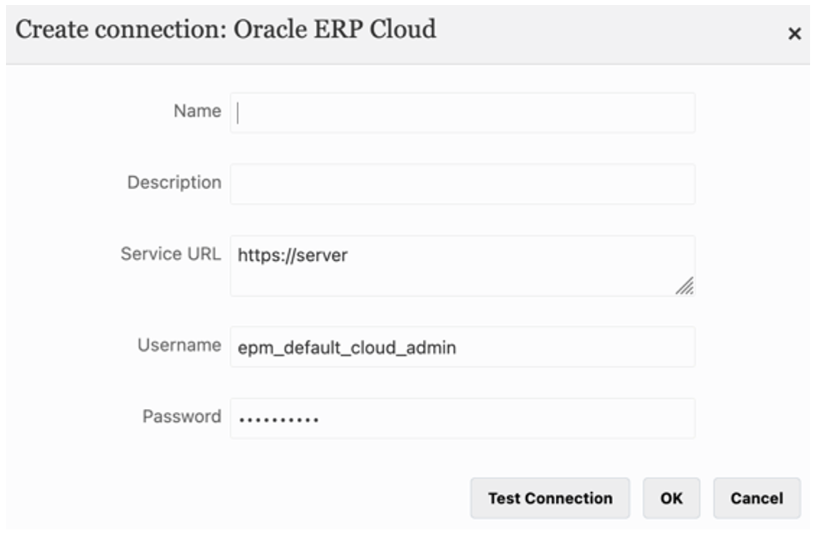
Task: Click the masked password dots
Action: click(278, 420)
